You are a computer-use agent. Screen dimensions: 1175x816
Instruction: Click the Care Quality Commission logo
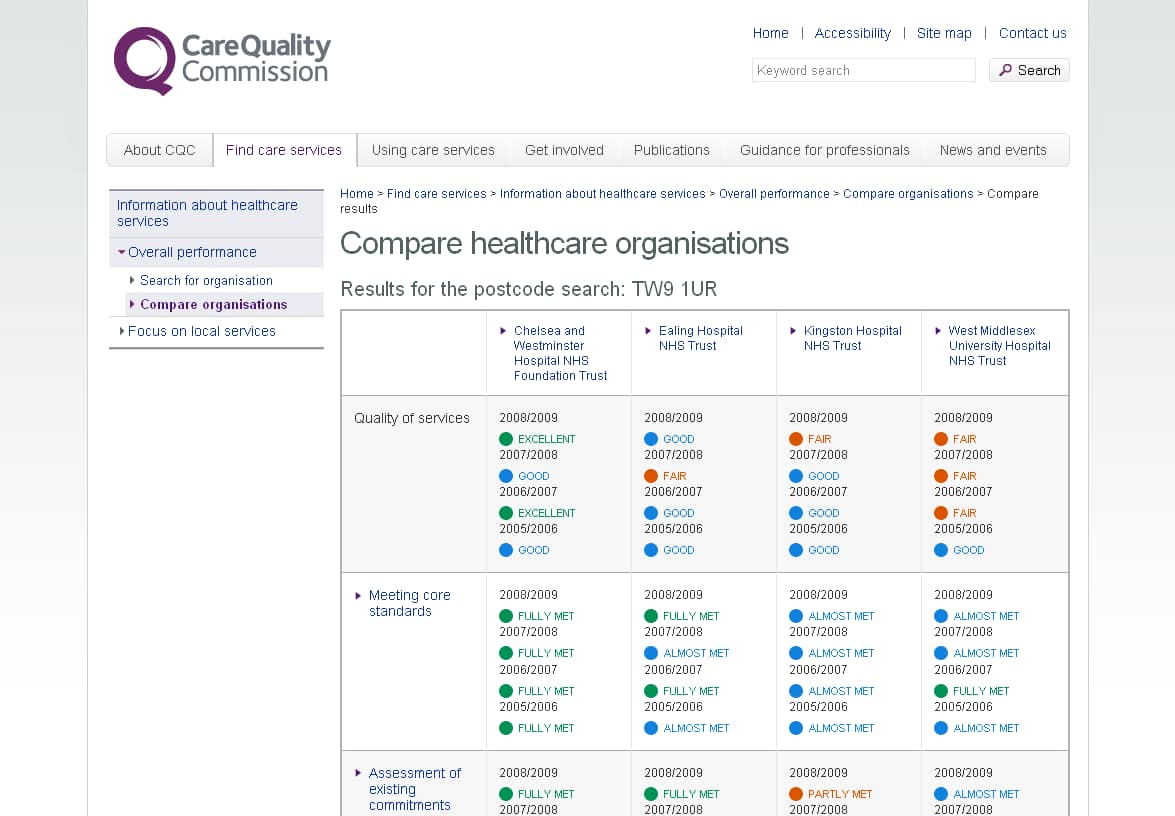tap(222, 60)
